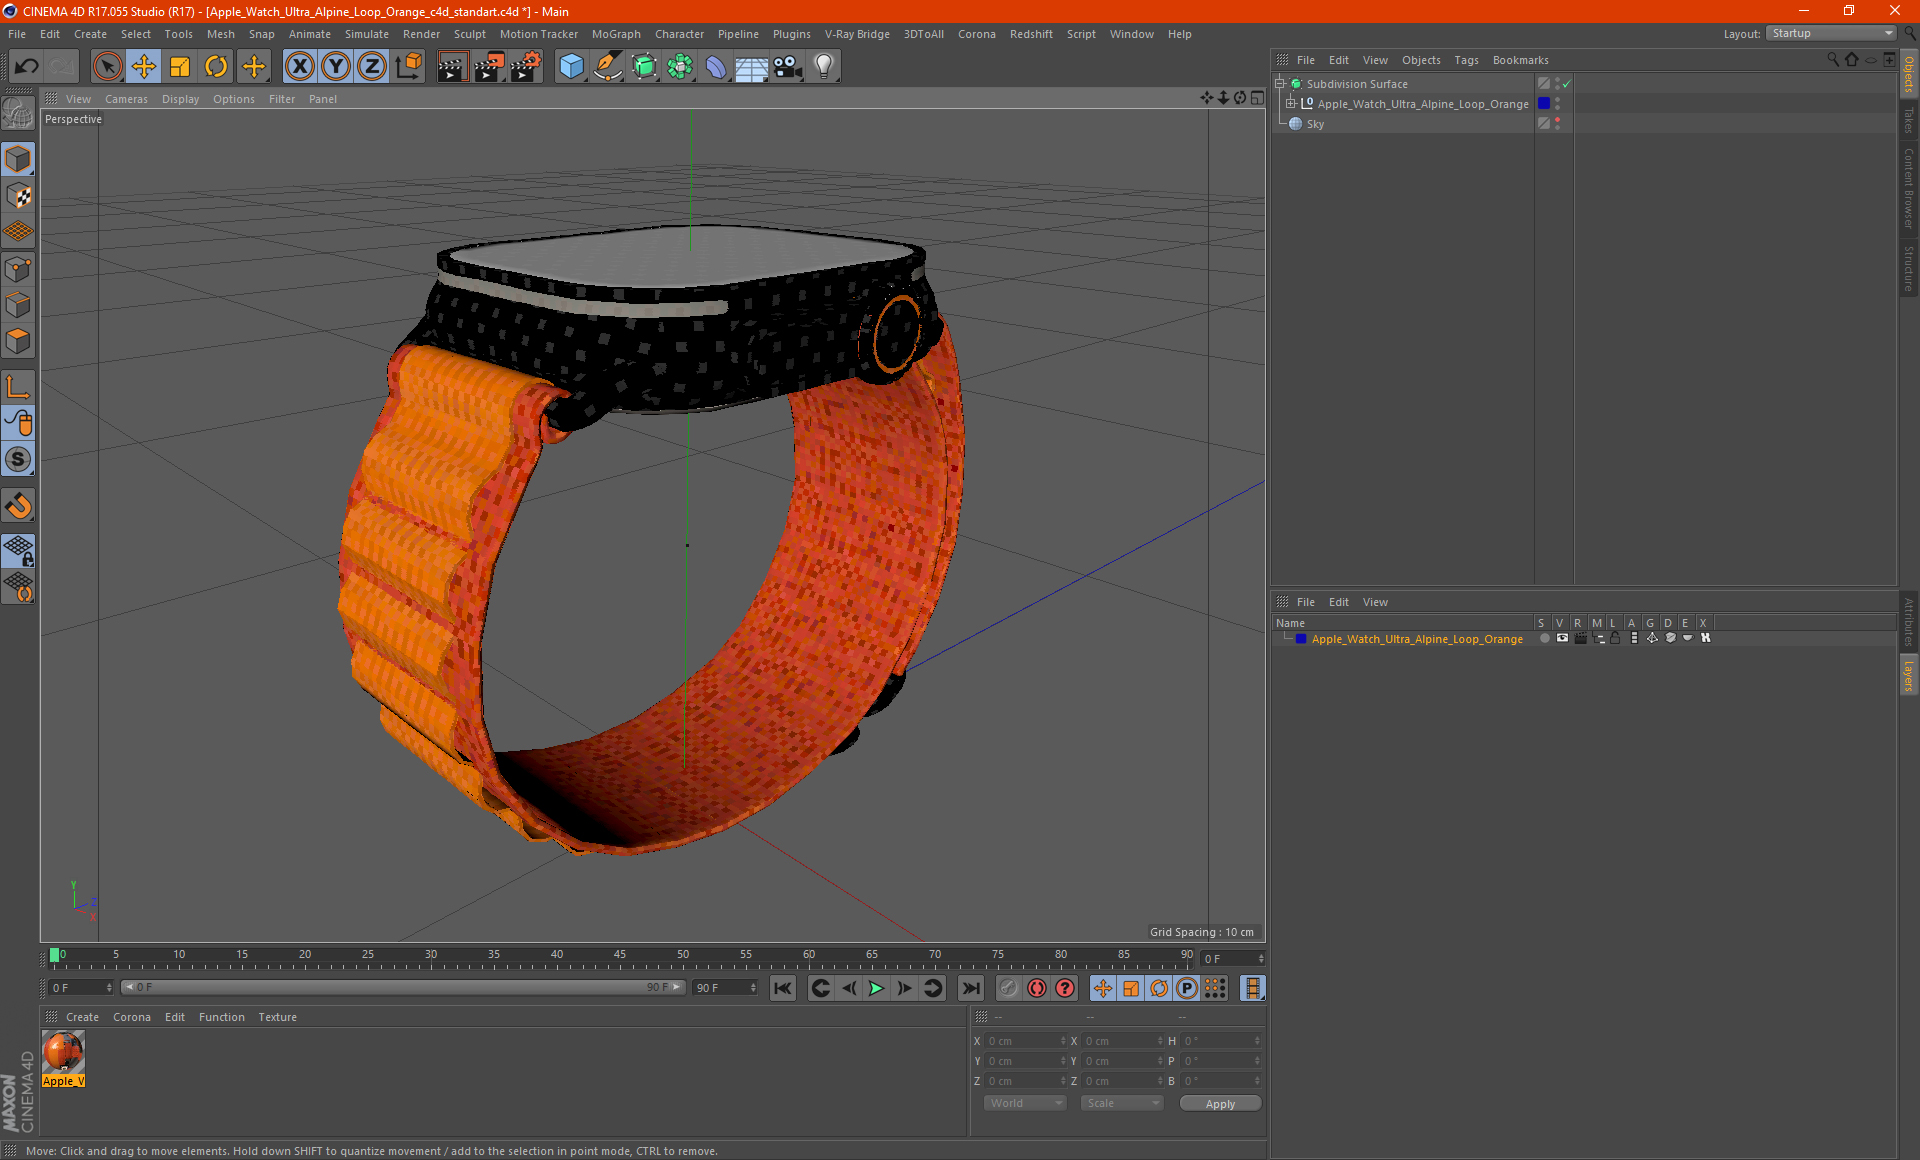This screenshot has height=1160, width=1920.
Task: Toggle layer solo dot
Action: point(1545,638)
